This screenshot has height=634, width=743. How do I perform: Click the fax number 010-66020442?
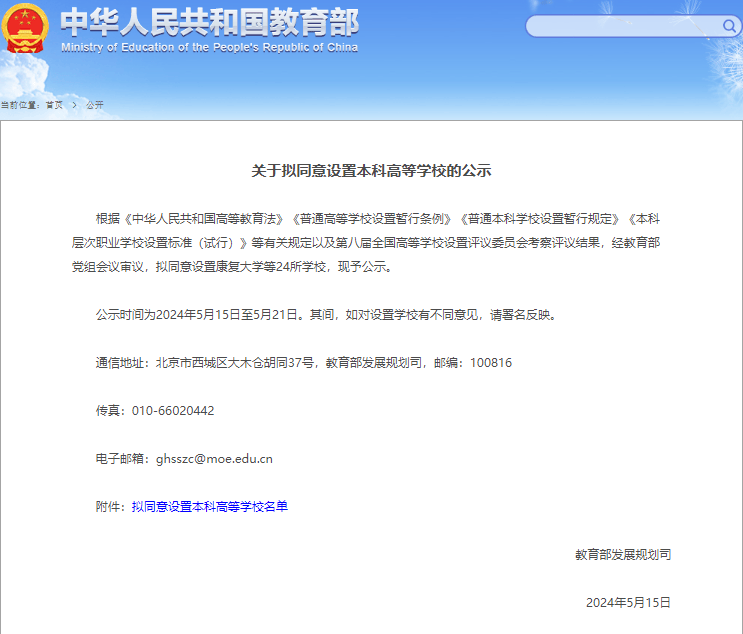pyautogui.click(x=173, y=410)
